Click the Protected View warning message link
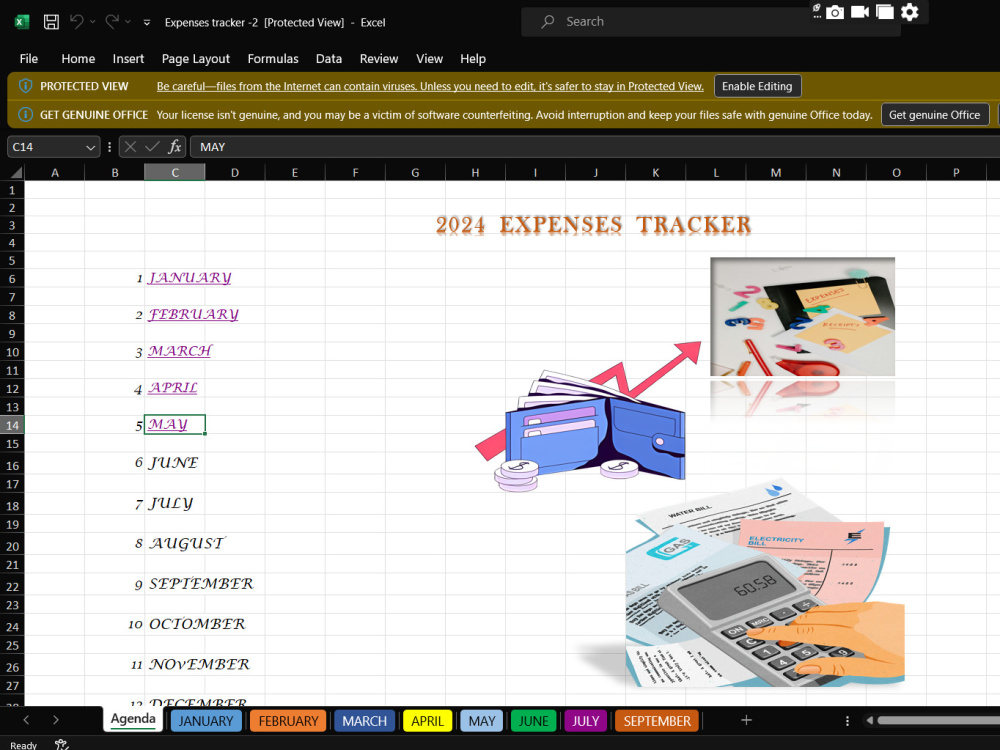 [430, 86]
